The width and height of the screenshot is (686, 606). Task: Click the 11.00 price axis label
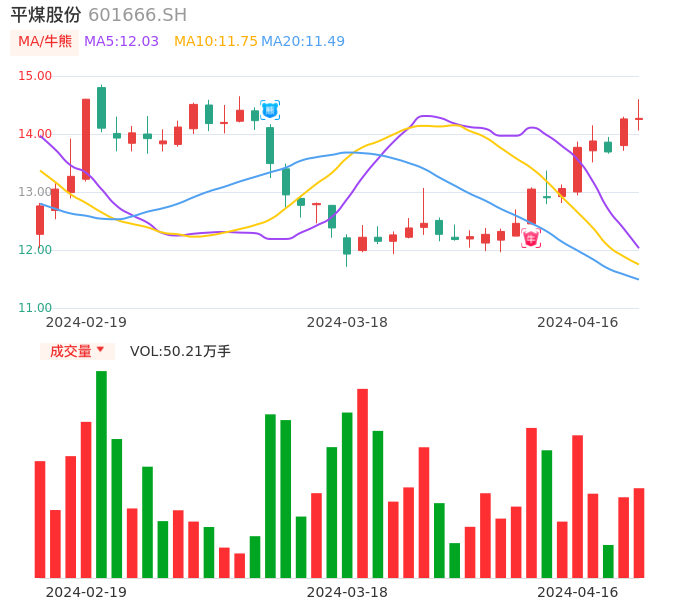[x=36, y=308]
